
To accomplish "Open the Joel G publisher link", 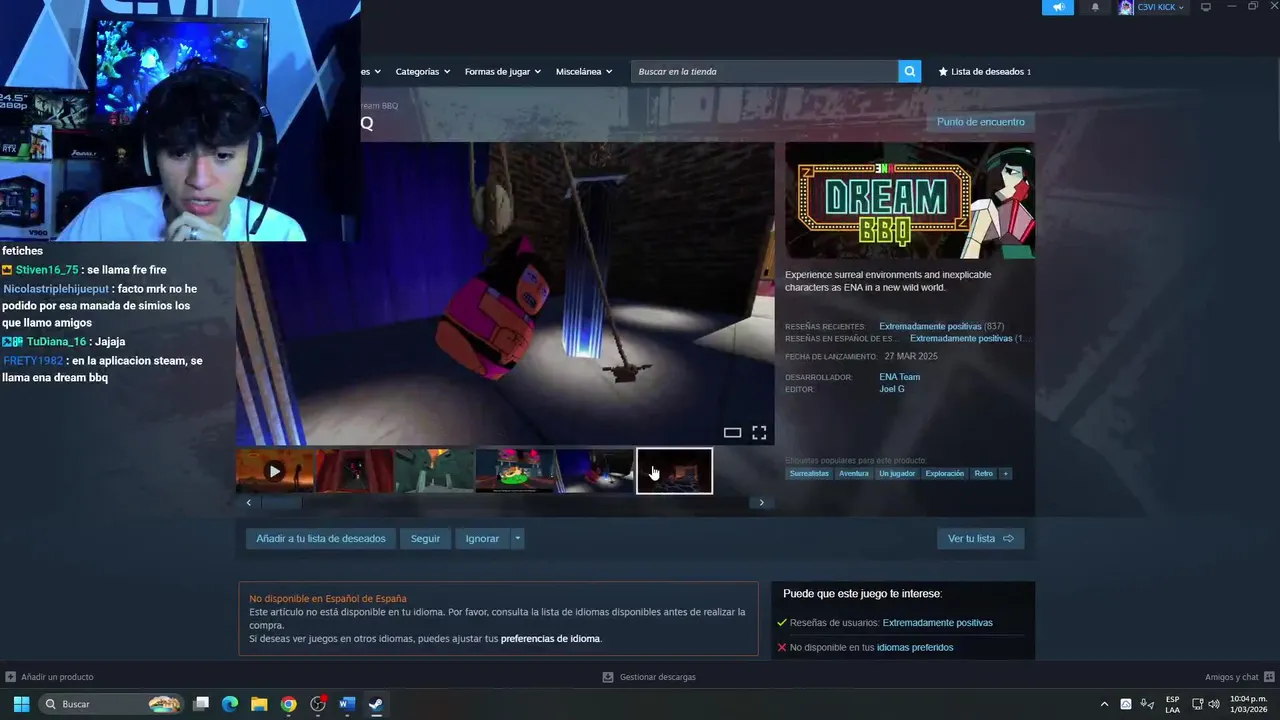I will 892,389.
